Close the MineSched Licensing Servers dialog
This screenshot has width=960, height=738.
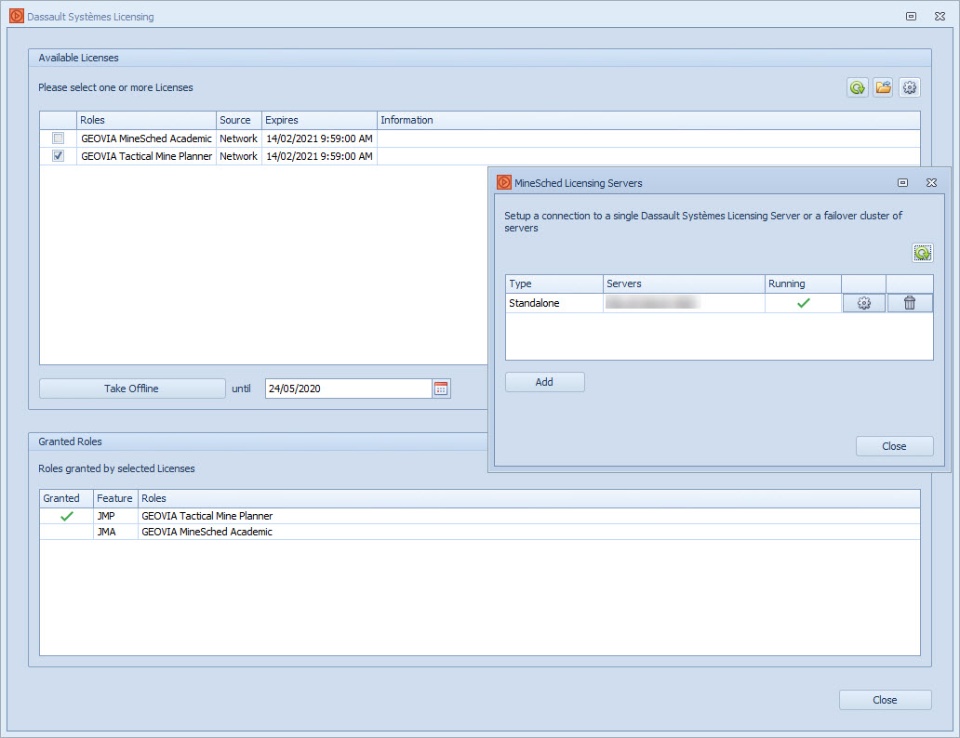(x=894, y=446)
